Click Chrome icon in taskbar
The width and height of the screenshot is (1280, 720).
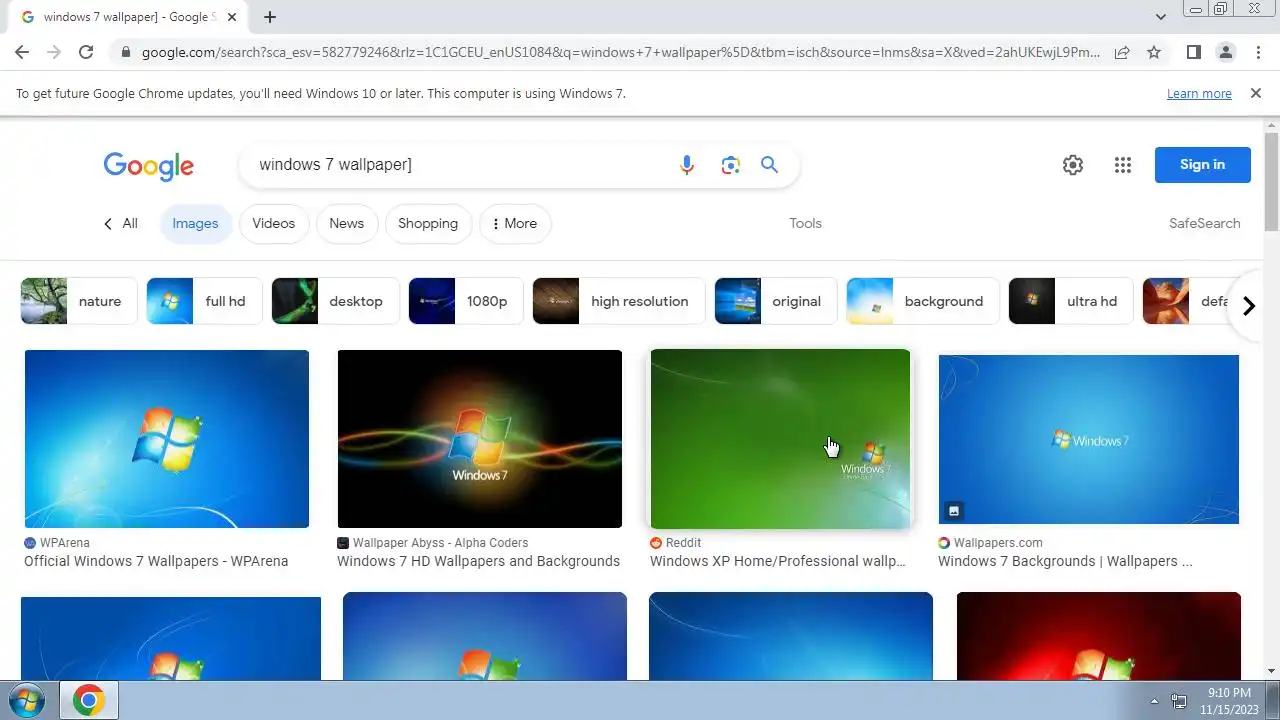click(88, 701)
